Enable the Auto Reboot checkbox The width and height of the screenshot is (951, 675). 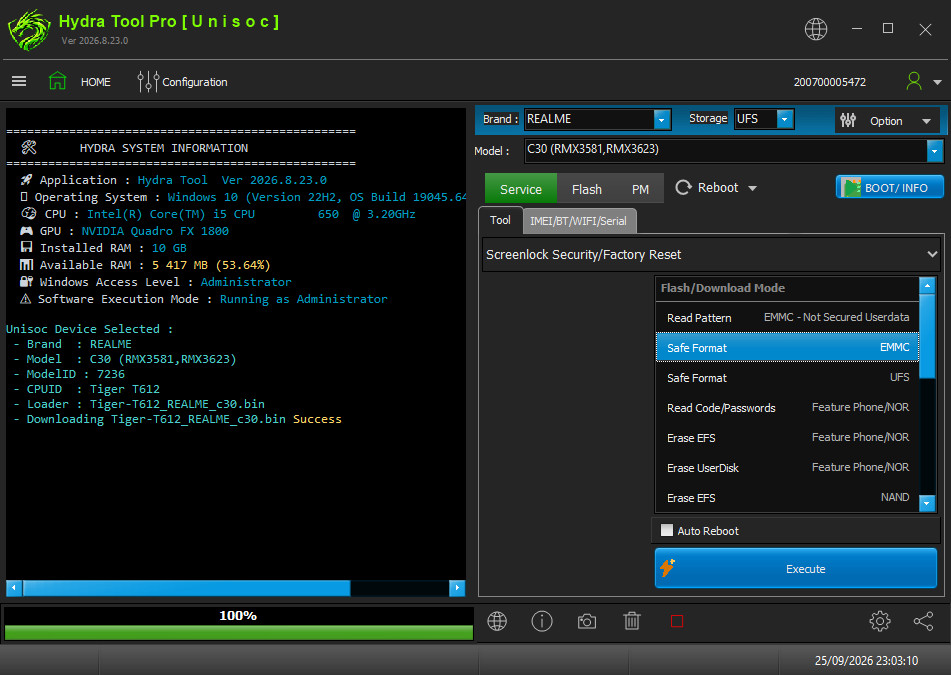click(667, 531)
